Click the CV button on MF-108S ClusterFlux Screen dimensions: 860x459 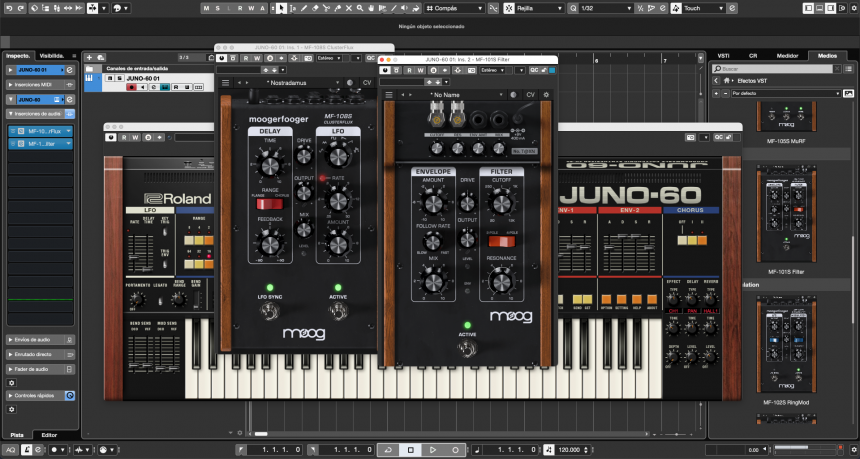tap(367, 83)
